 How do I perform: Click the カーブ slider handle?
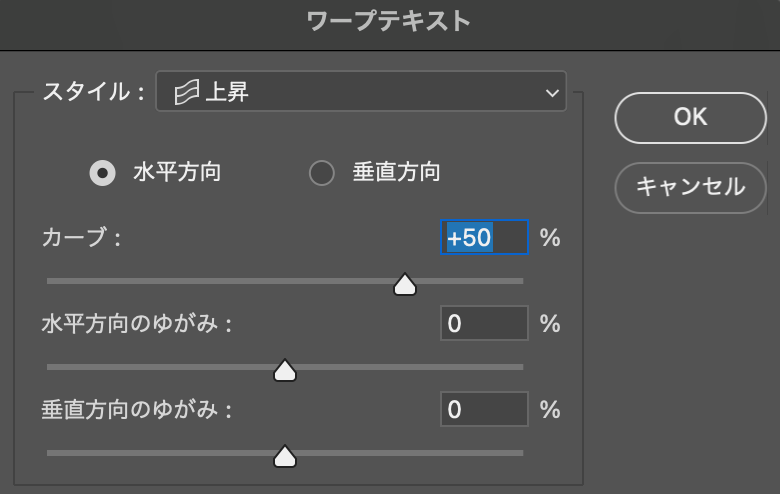click(405, 285)
